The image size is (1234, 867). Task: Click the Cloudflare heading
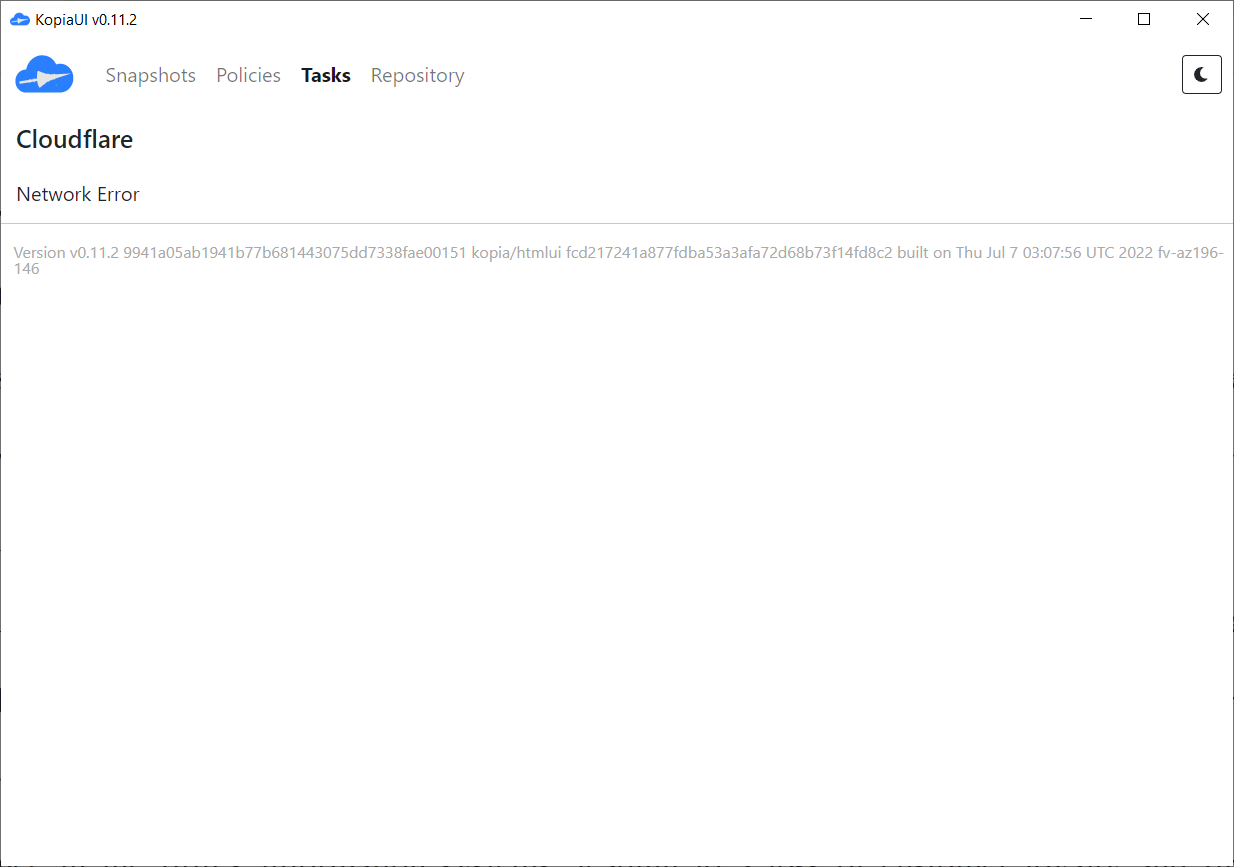coord(74,139)
